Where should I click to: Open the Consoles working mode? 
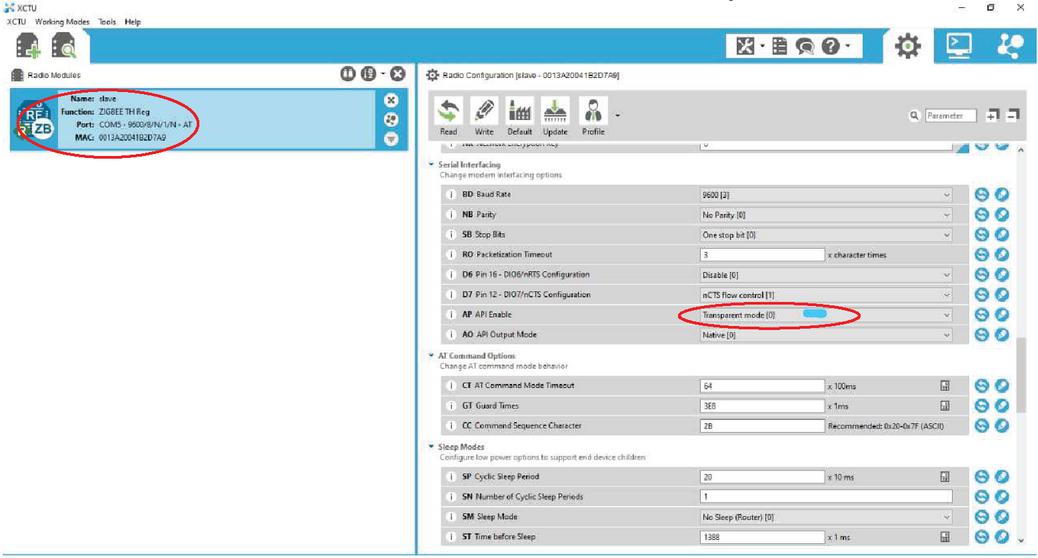point(959,46)
